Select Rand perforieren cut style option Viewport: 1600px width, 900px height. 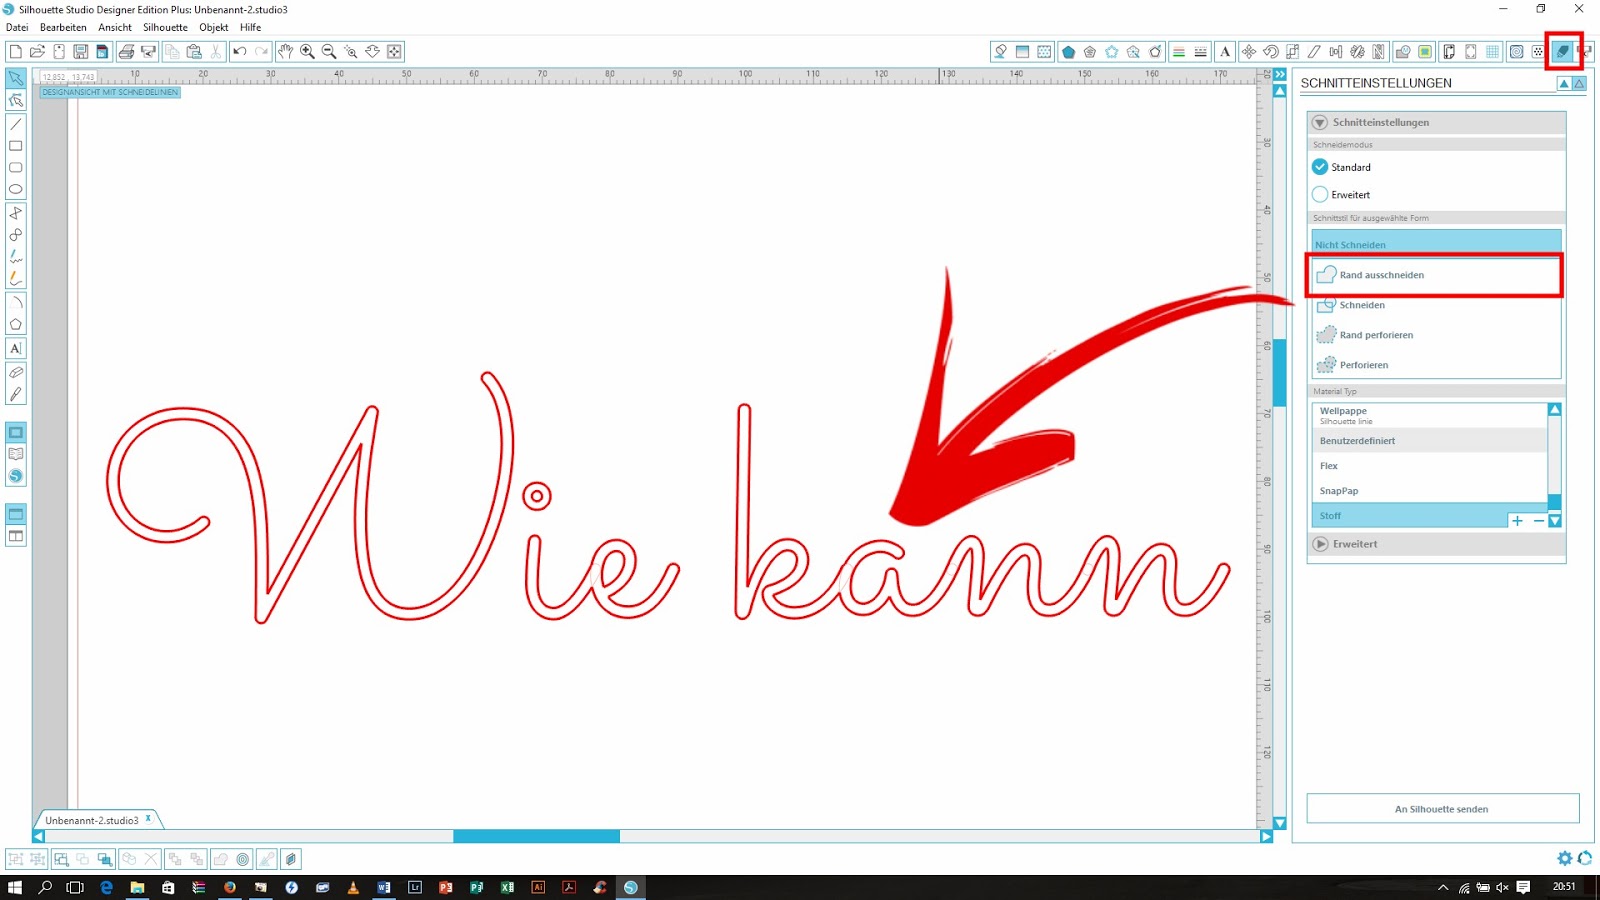point(1376,335)
